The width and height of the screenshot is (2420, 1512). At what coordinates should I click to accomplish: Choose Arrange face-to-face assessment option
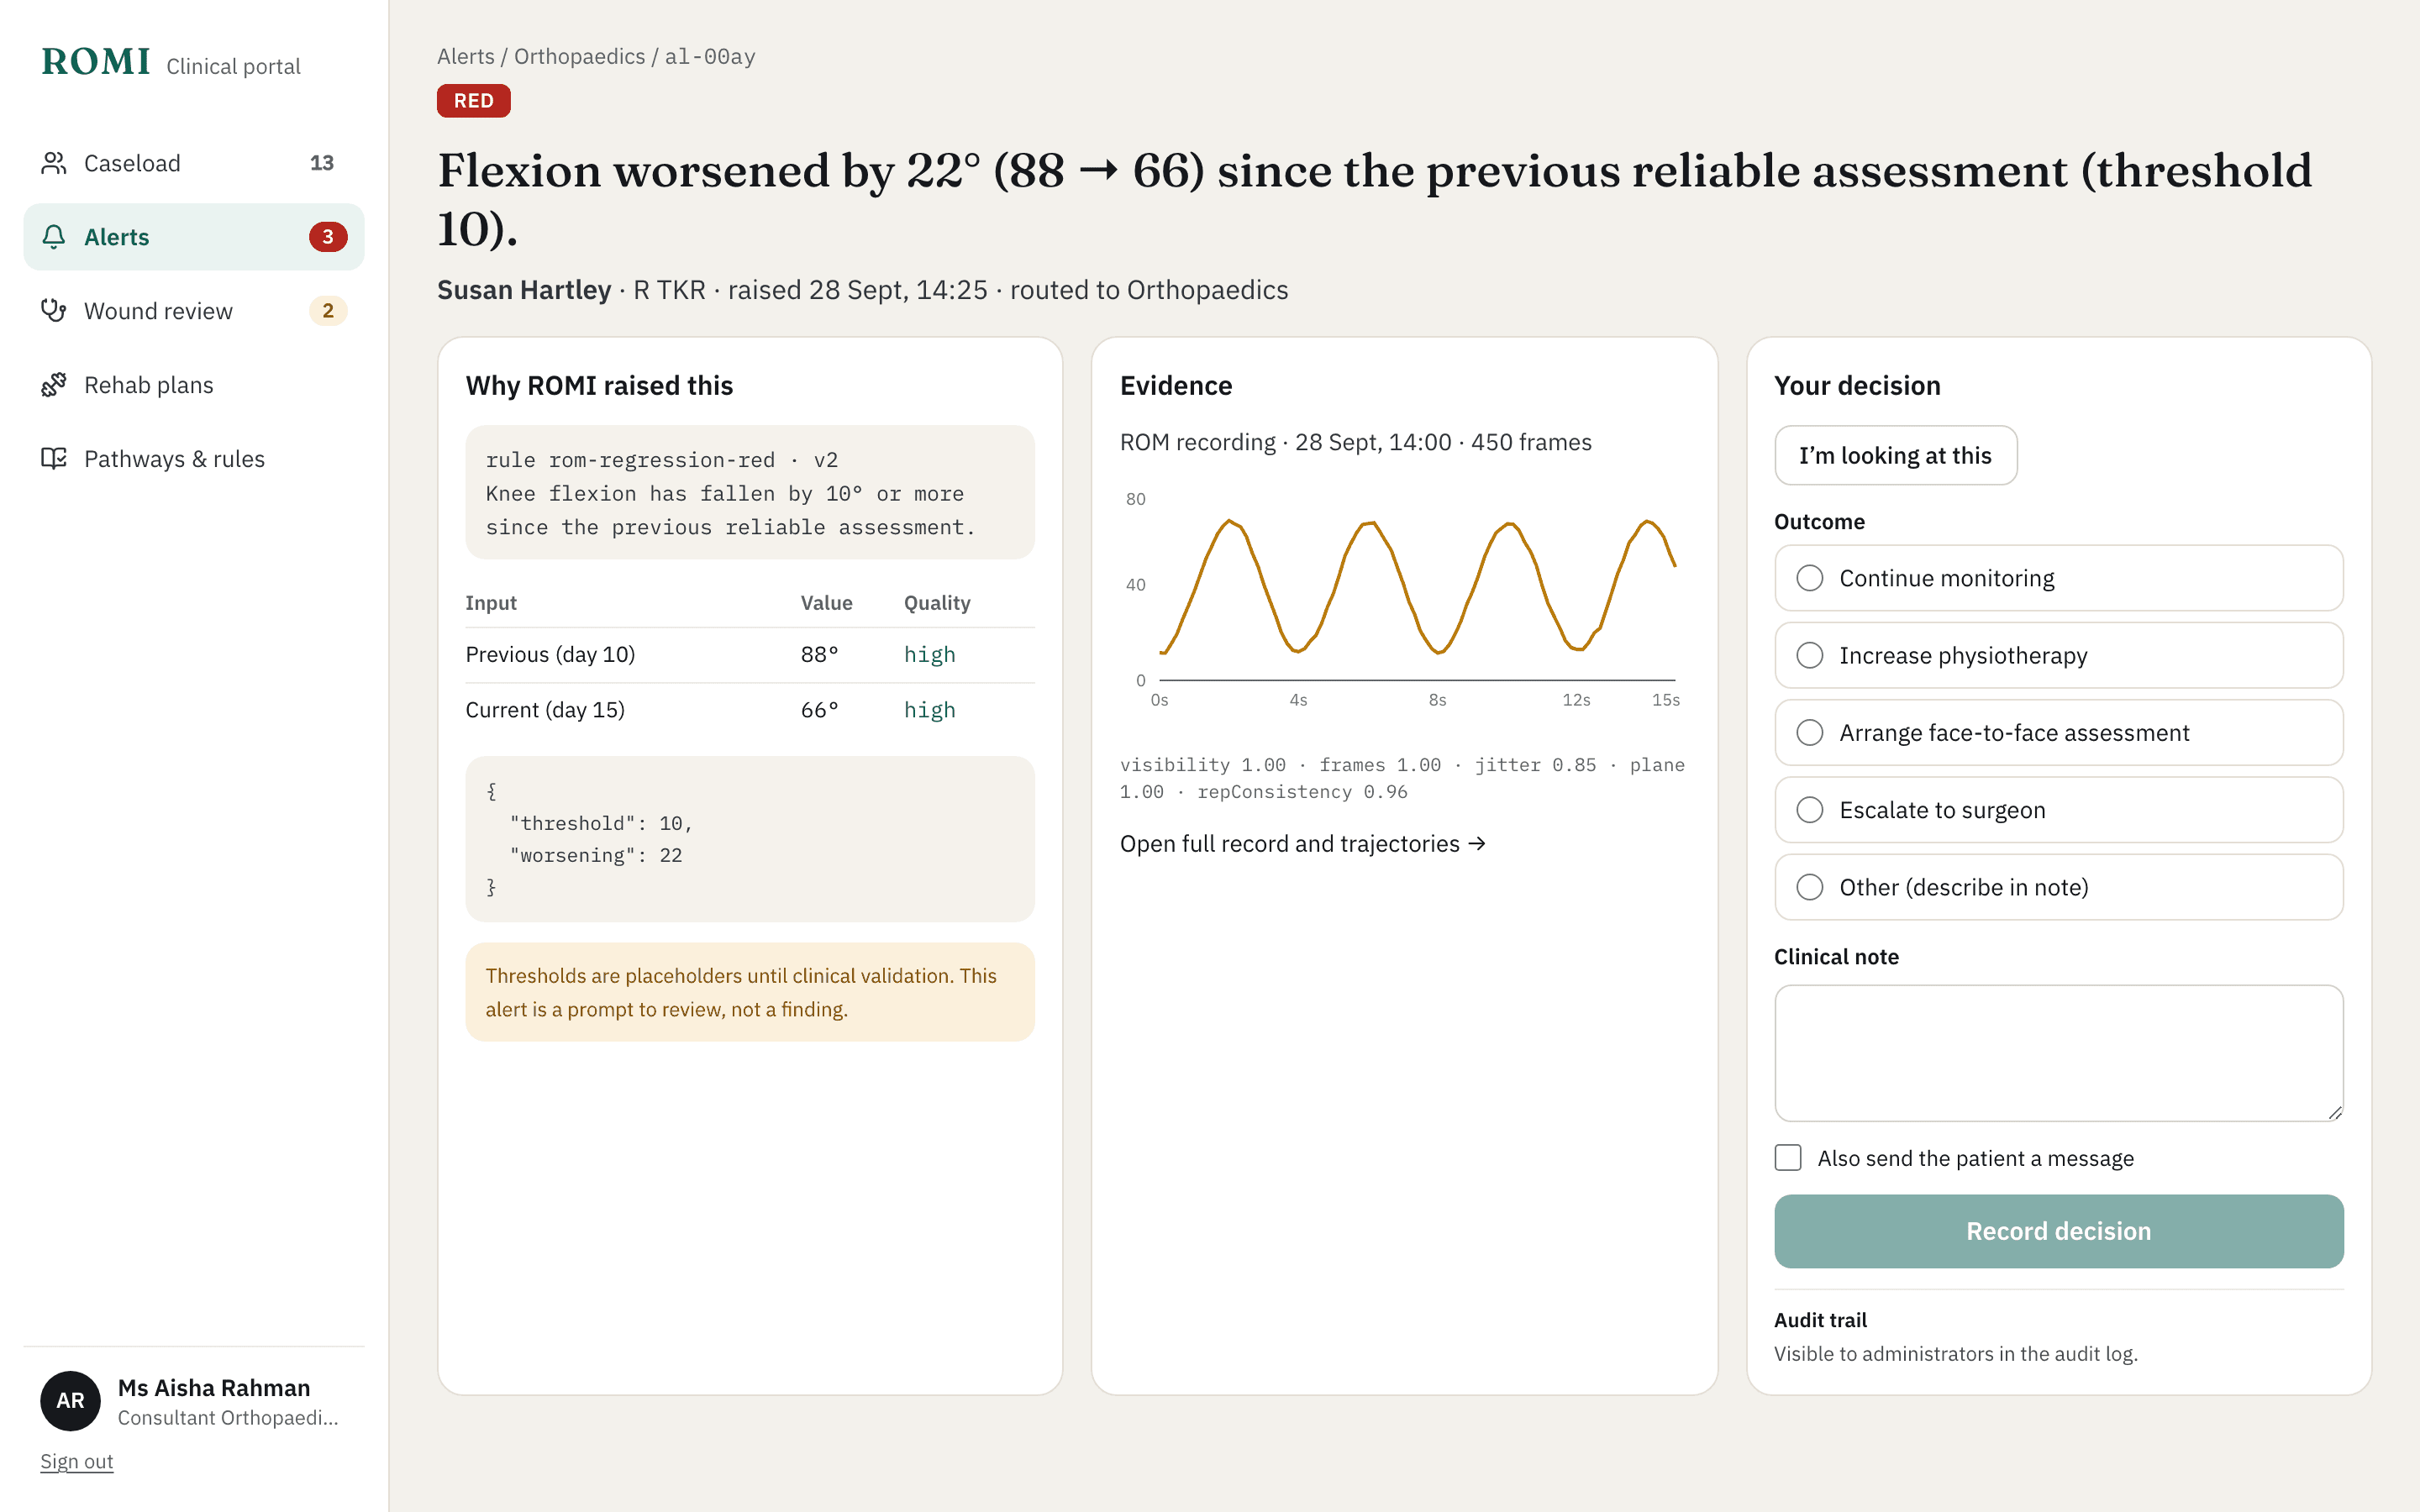2058,733
